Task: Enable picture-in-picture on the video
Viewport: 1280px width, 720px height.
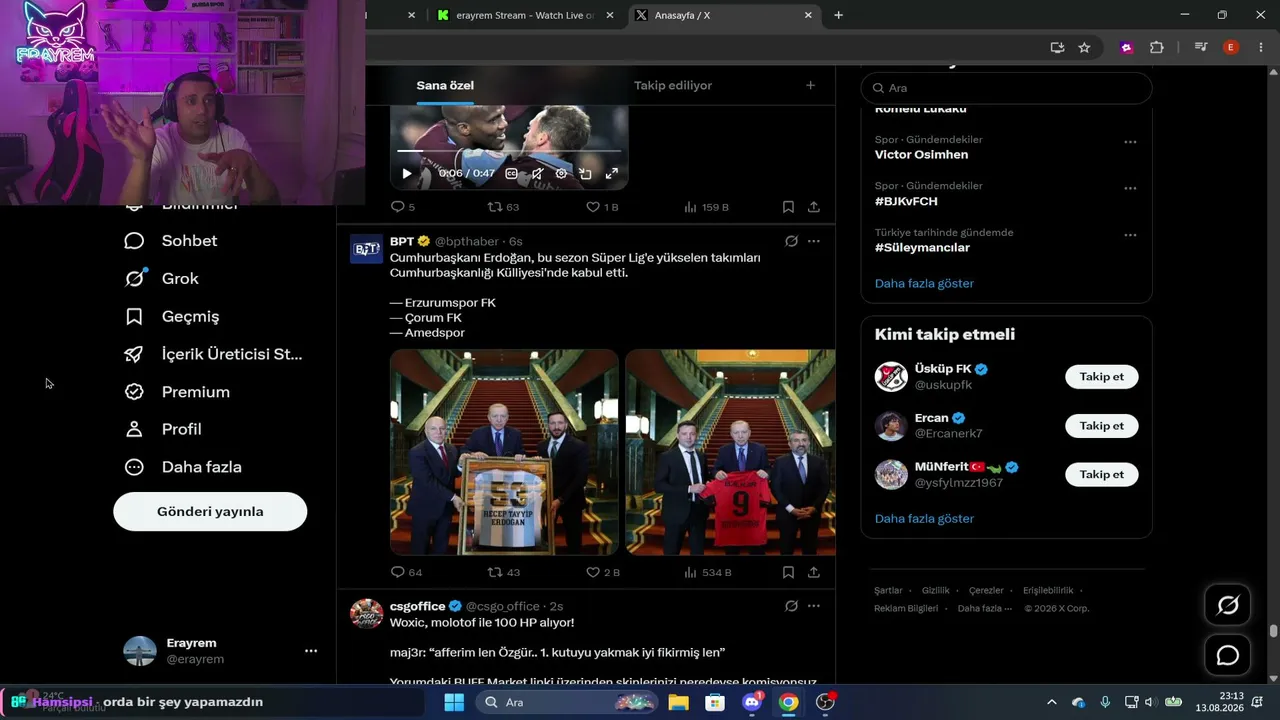Action: click(585, 174)
